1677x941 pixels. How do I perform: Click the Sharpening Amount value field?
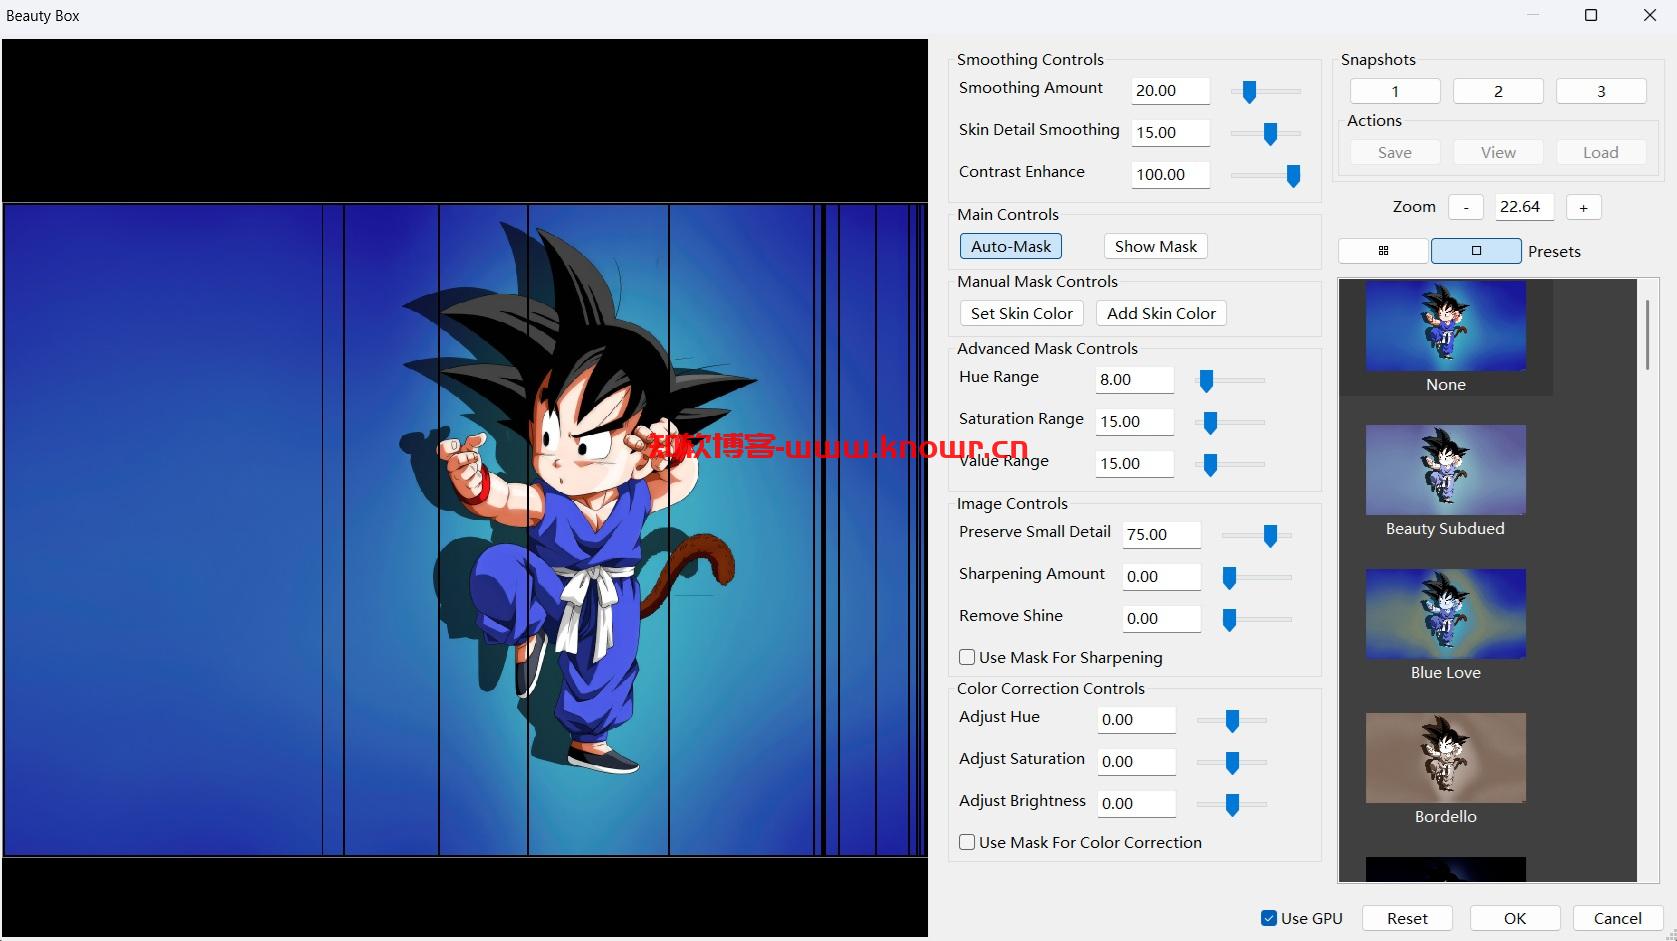click(x=1161, y=577)
